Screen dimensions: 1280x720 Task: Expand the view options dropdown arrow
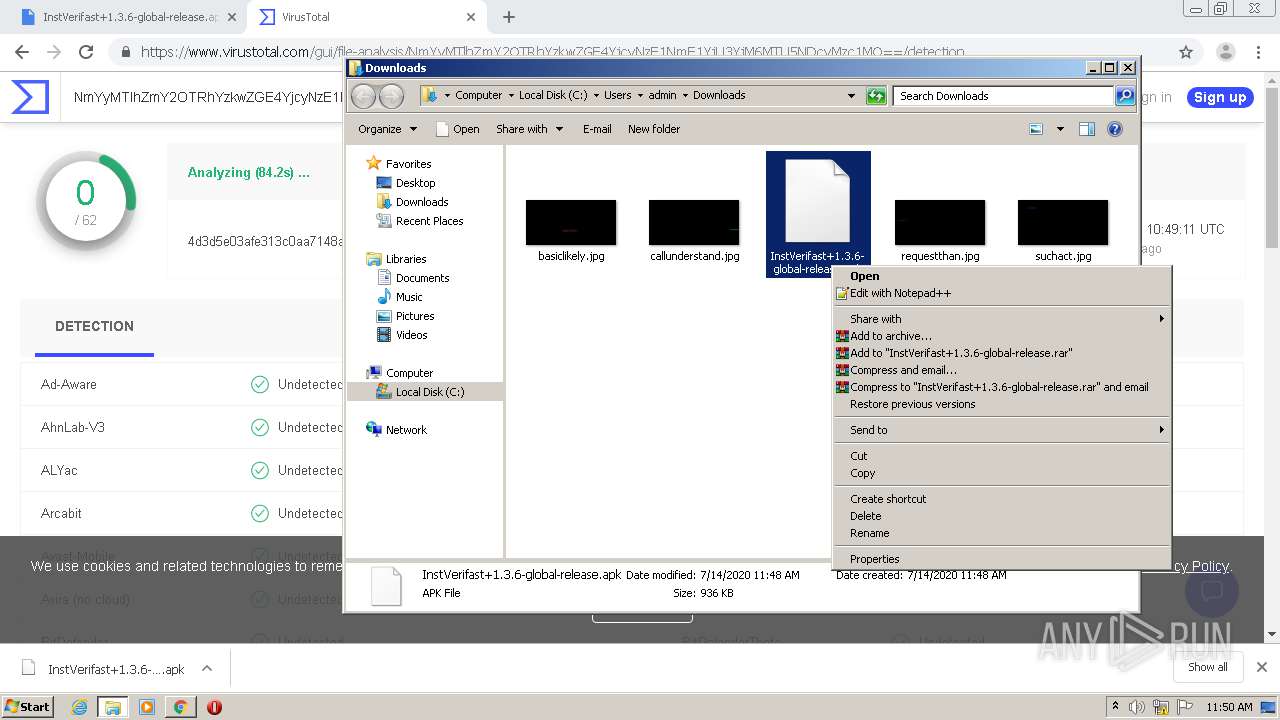click(x=1060, y=129)
